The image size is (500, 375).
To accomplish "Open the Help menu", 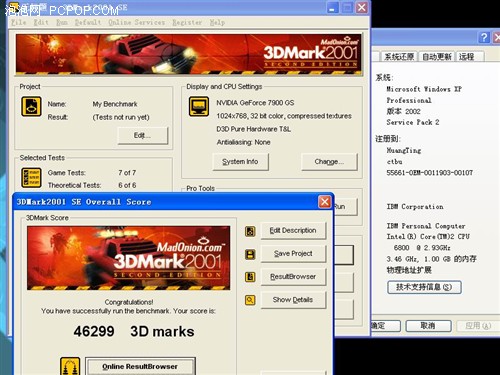I will pos(217,22).
